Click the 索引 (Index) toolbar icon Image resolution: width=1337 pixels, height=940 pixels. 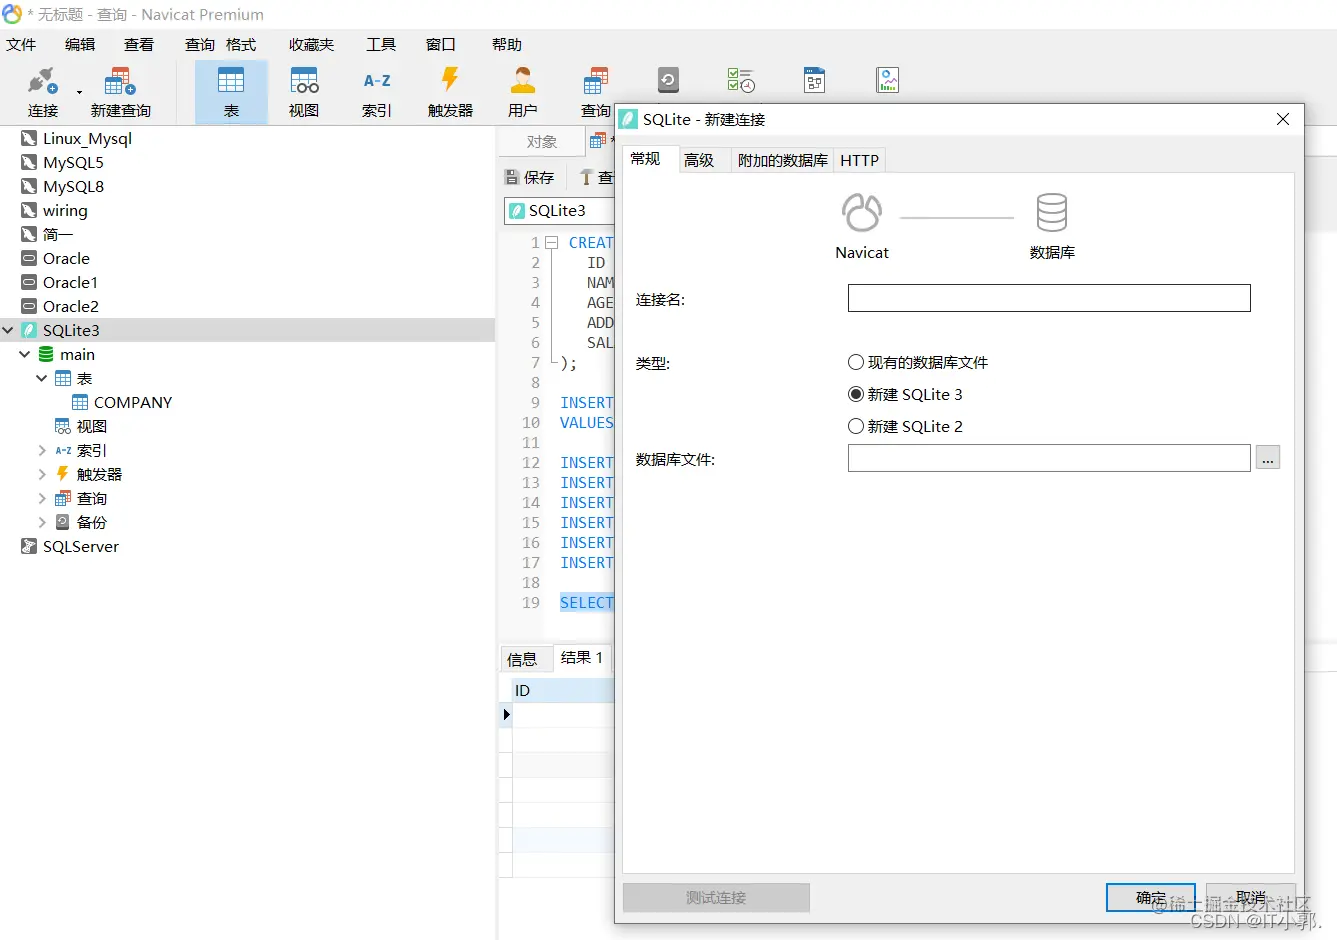point(377,90)
